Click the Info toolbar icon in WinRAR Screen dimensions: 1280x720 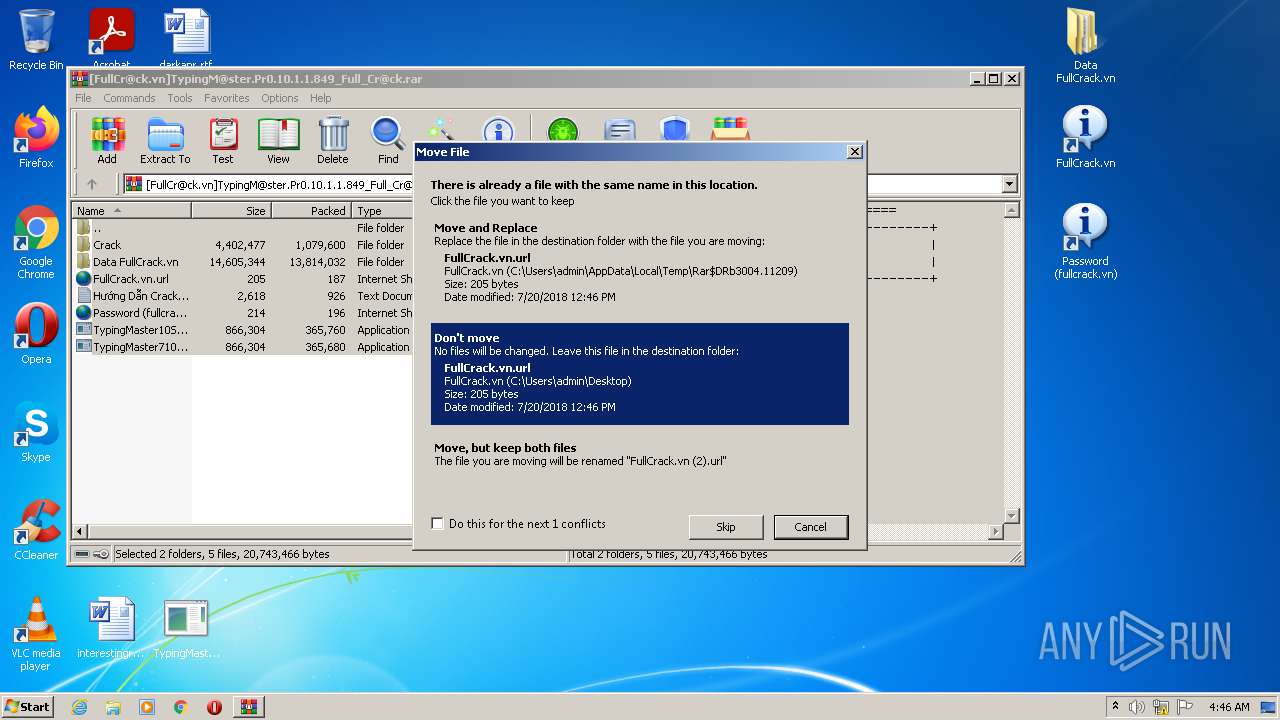coord(498,131)
